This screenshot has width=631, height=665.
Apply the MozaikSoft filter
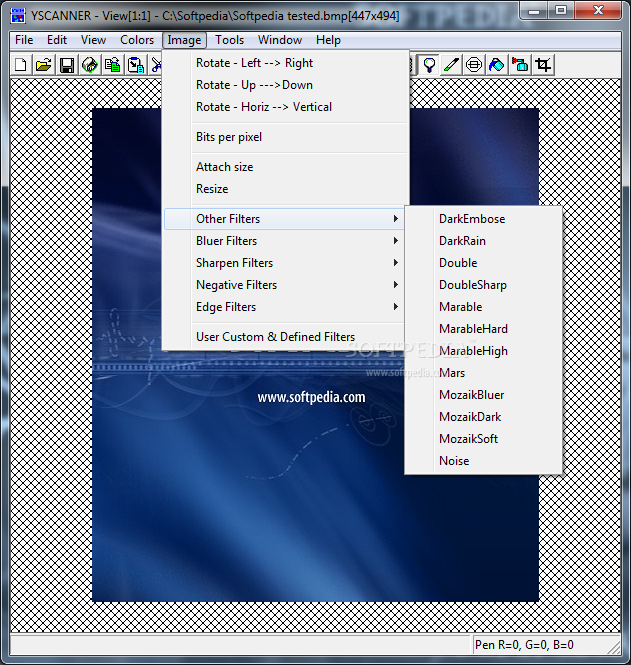483,439
